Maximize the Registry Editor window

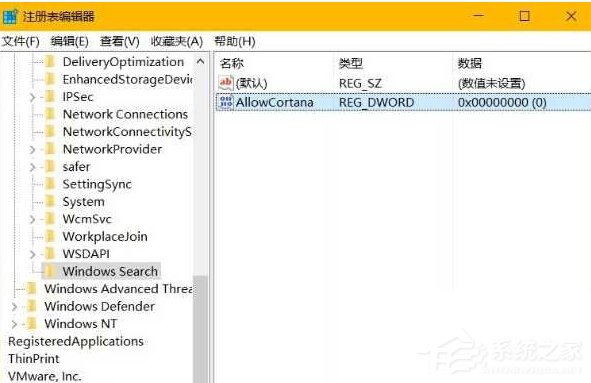click(x=524, y=16)
